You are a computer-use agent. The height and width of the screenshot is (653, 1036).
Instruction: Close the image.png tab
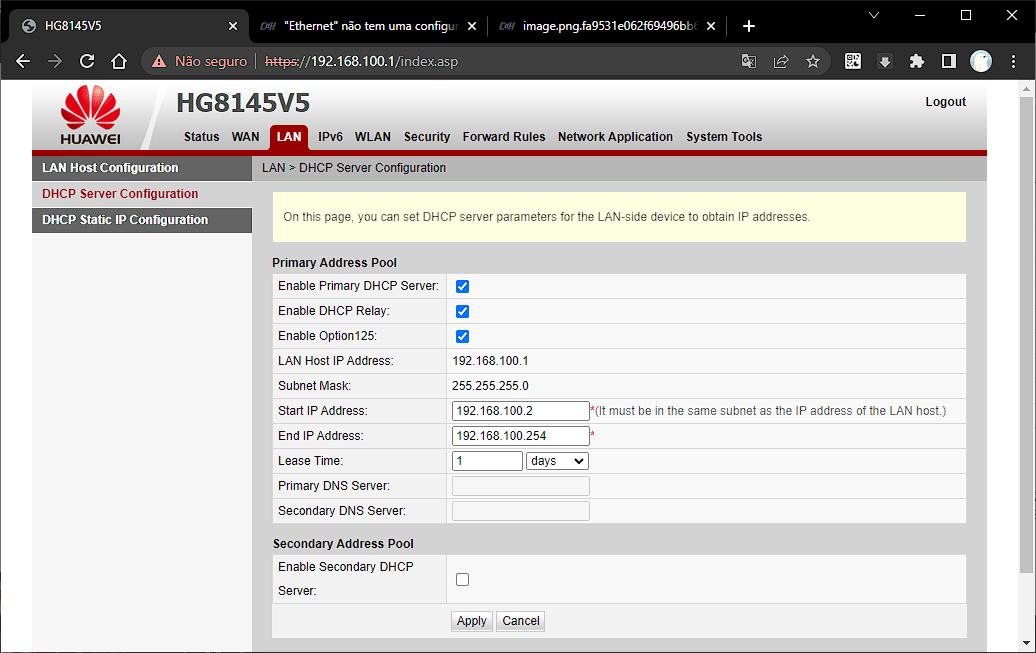pos(711,26)
